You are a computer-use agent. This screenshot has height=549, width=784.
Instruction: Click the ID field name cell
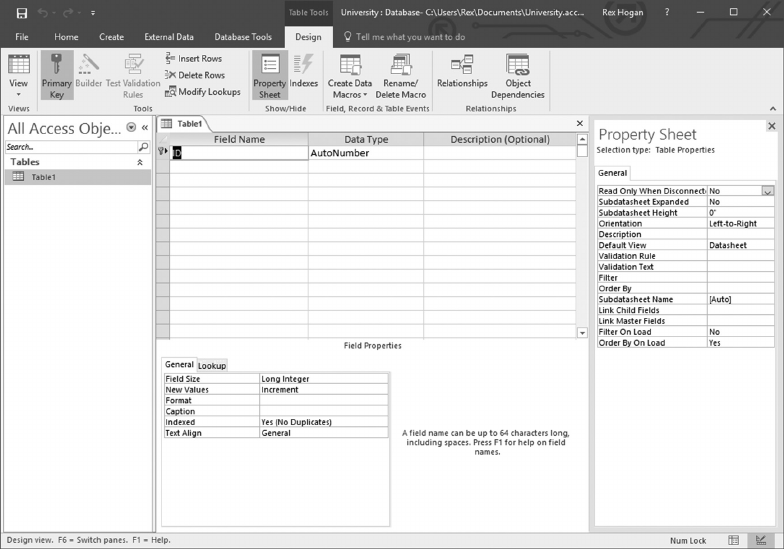[x=239, y=153]
